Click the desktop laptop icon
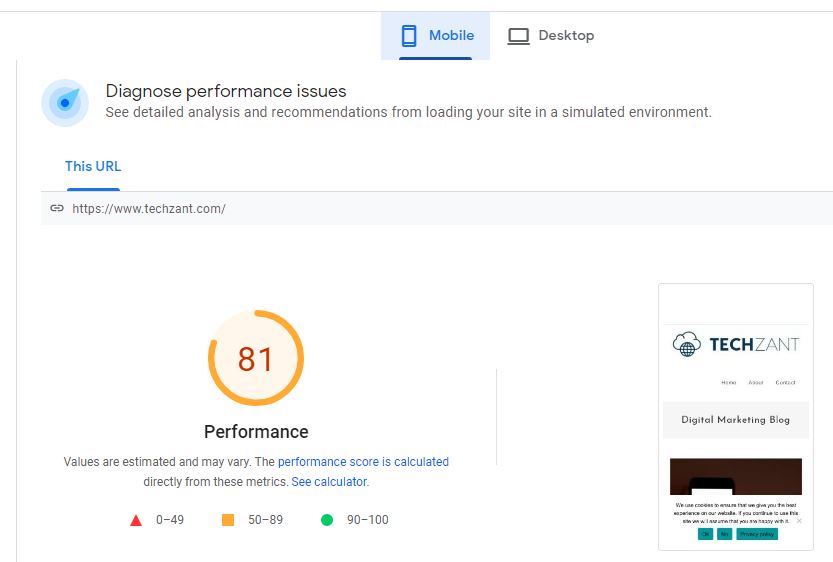Viewport: 833px width, 562px height. [x=518, y=36]
